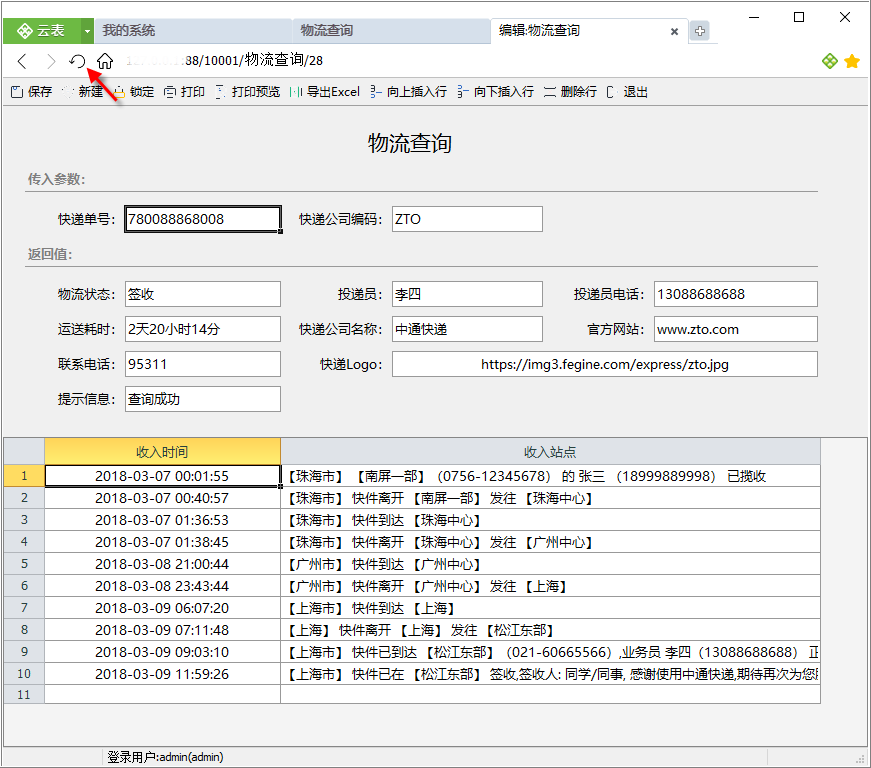871x768 pixels.
Task: Click cell 2018-03-09 09:03:10
Action: pos(162,652)
